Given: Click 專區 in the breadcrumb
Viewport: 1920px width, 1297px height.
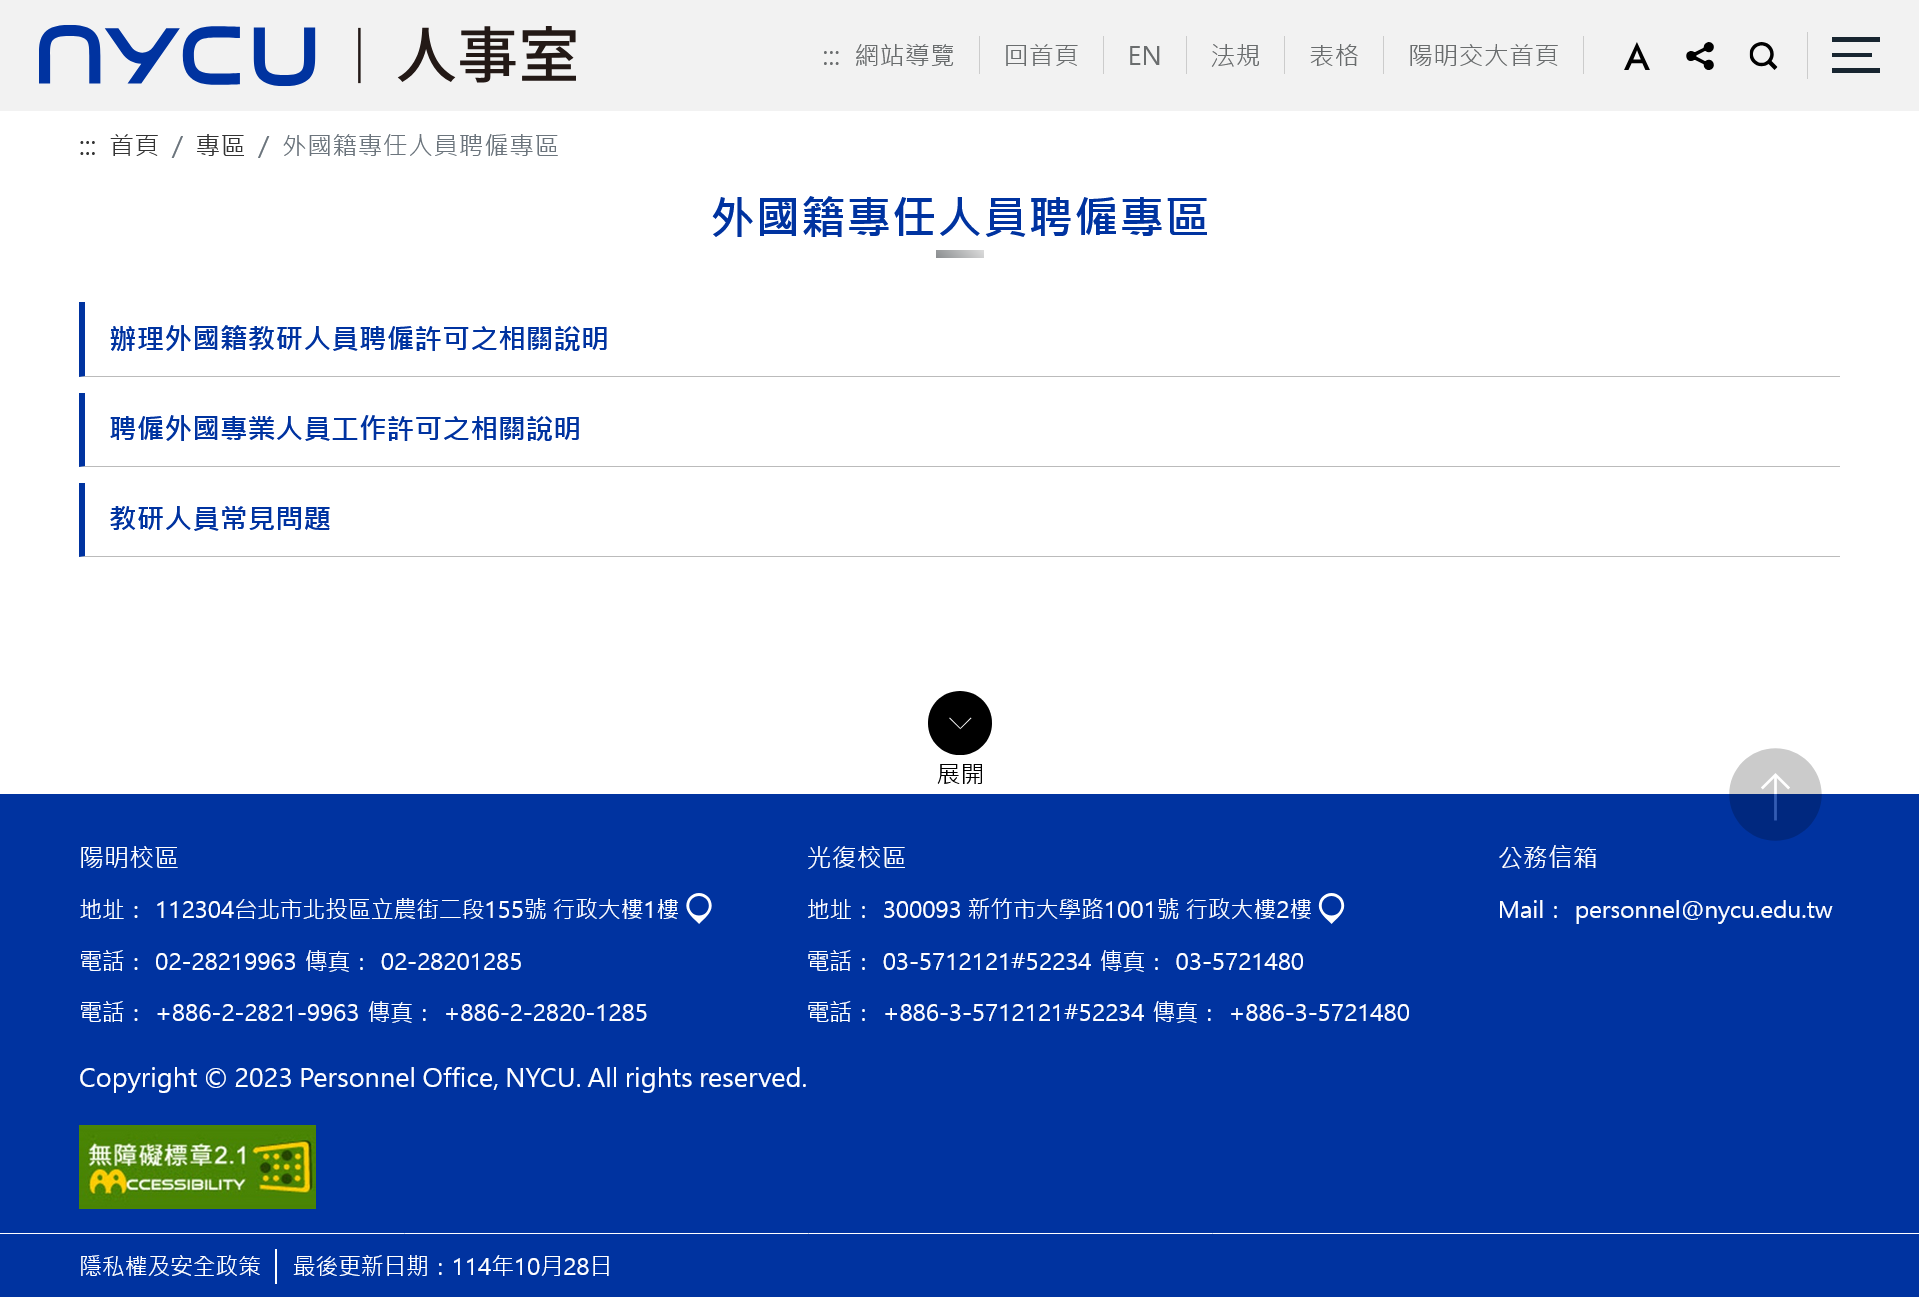Looking at the screenshot, I should [220, 146].
